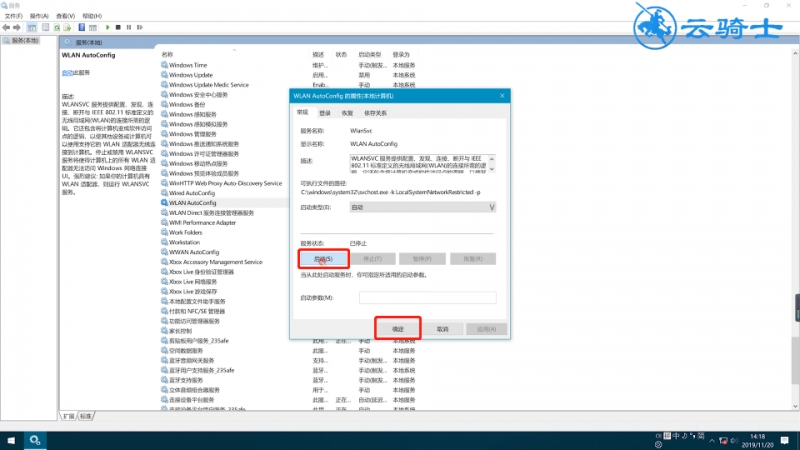Click the 启动类型 column header
This screenshot has height=450, width=800.
[x=369, y=54]
